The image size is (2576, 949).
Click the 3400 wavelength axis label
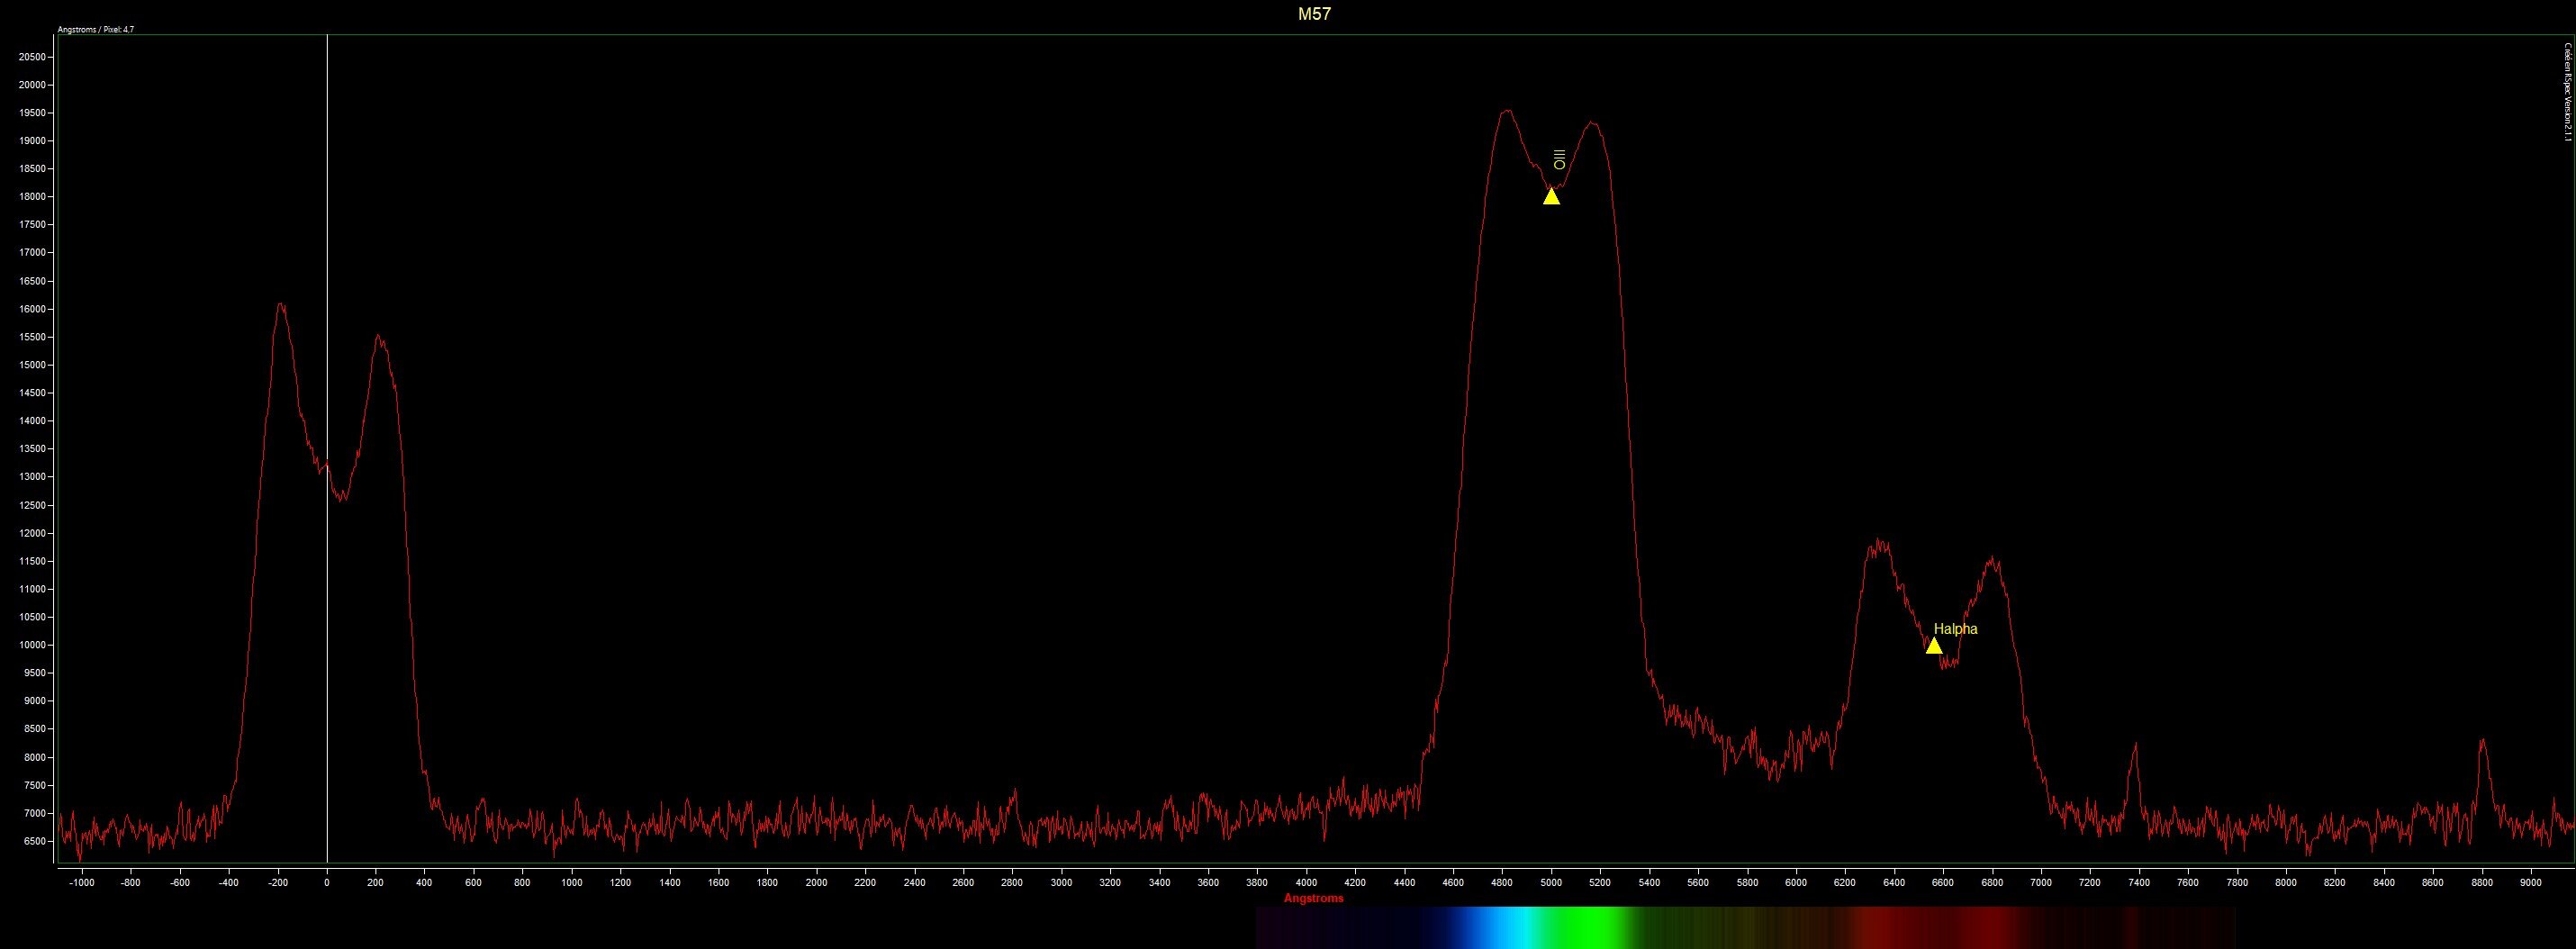point(1159,883)
